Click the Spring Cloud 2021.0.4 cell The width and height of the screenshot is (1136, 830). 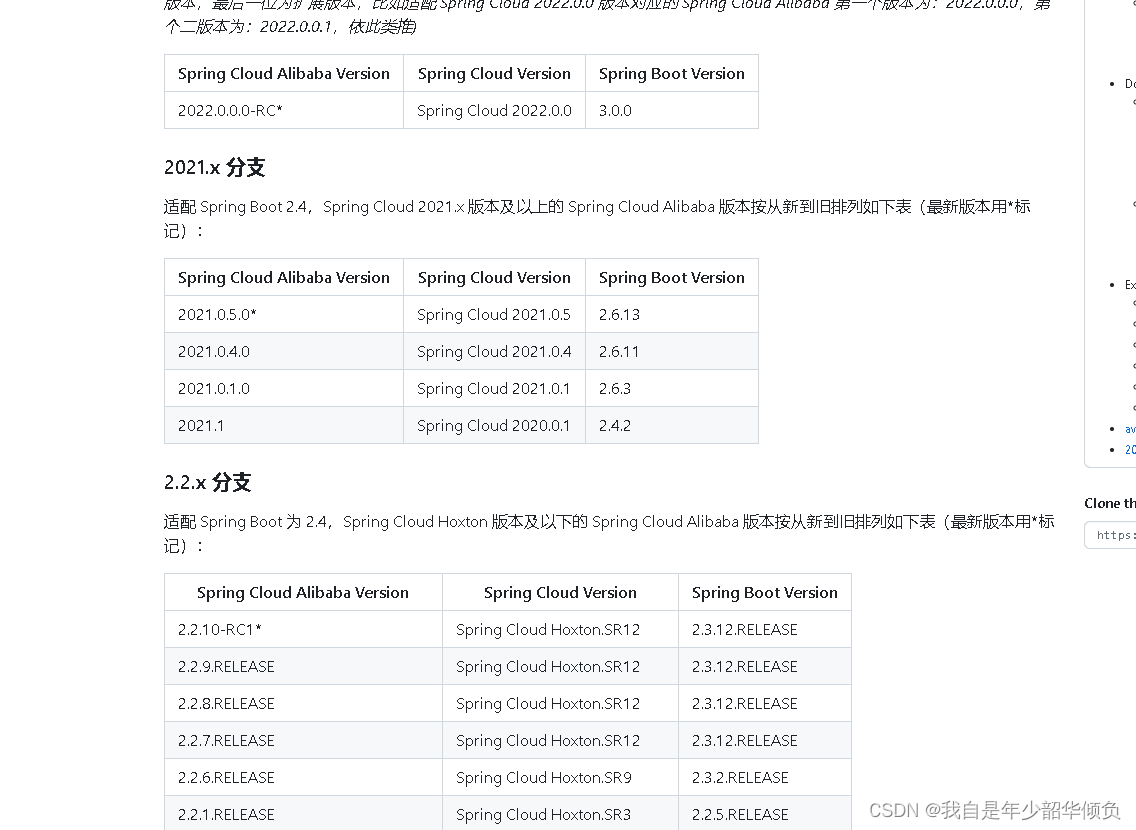tap(494, 351)
